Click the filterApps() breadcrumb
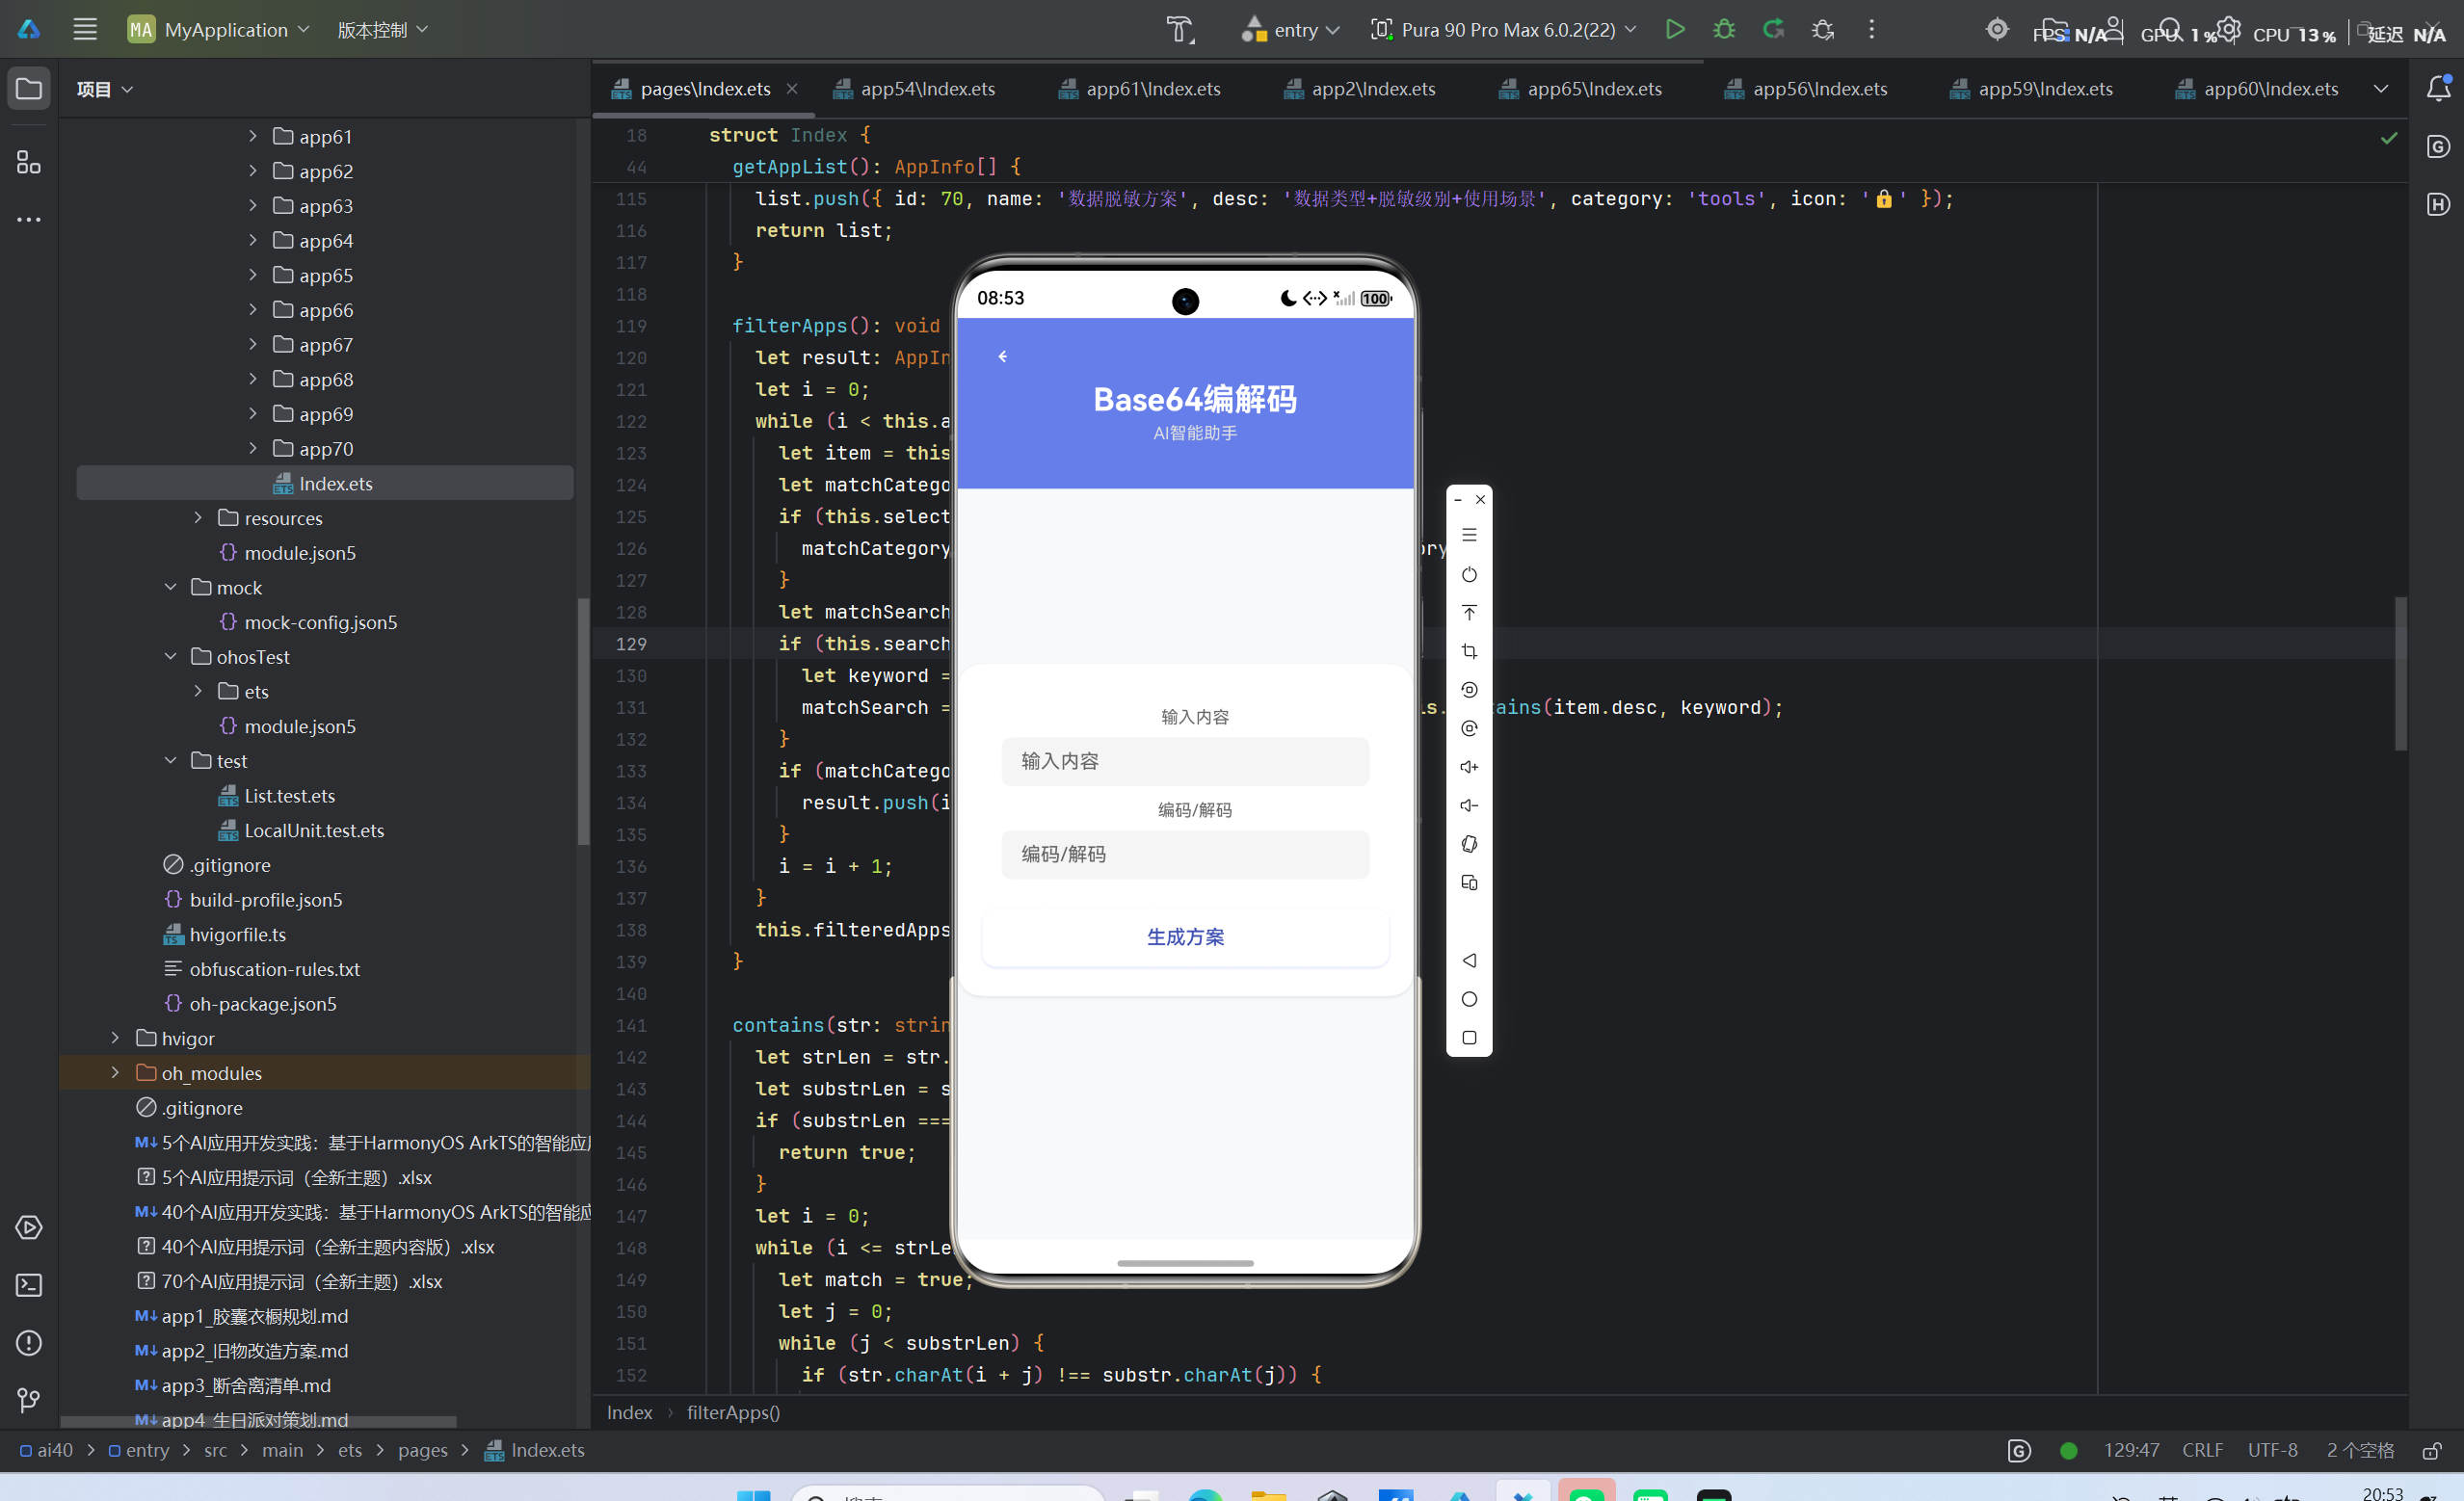Viewport: 2464px width, 1501px height. pyautogui.click(x=733, y=1413)
